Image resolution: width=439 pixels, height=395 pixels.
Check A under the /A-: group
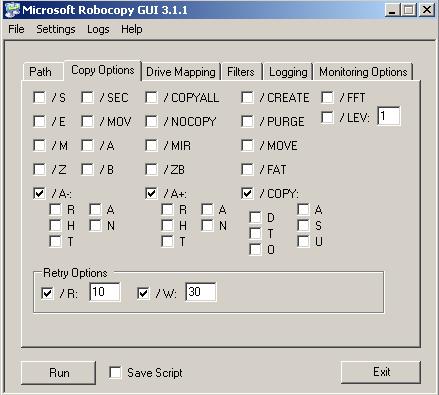click(x=96, y=210)
